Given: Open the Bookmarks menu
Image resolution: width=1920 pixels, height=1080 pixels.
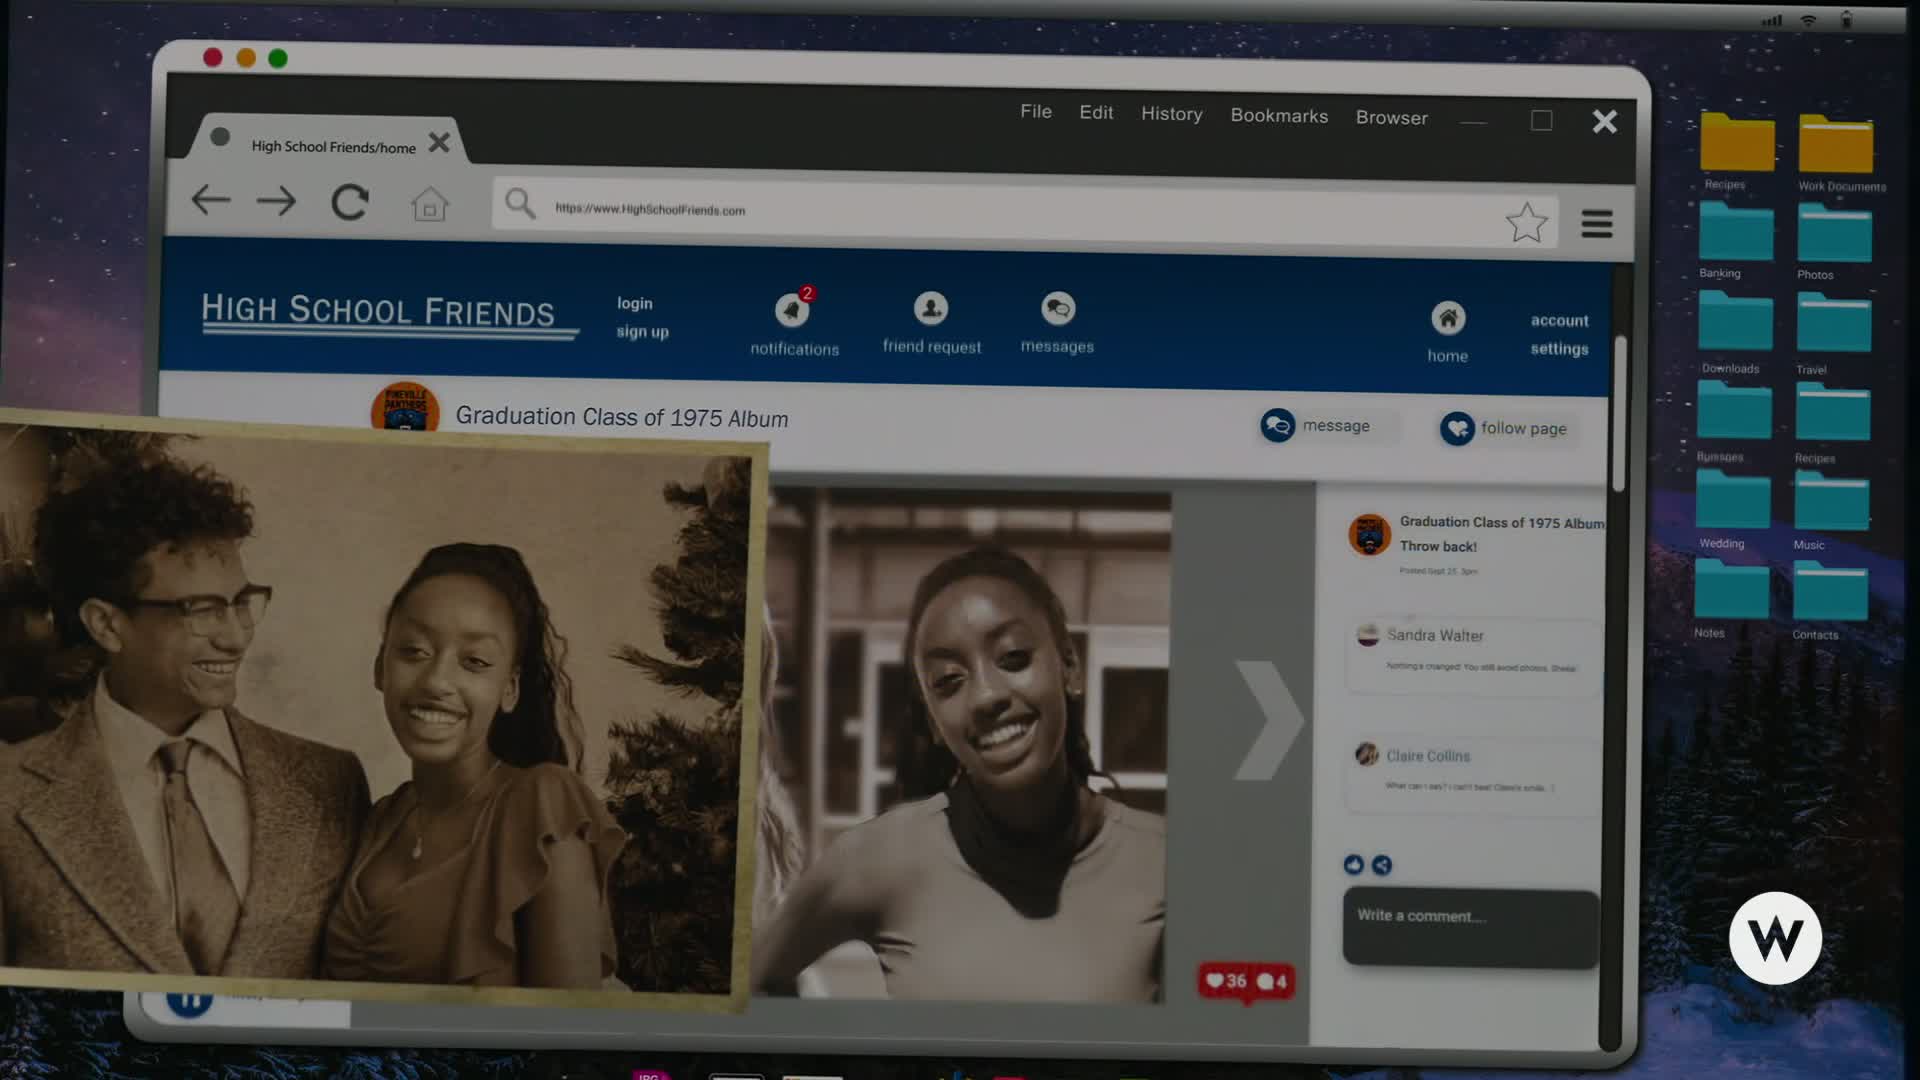Looking at the screenshot, I should (1279, 116).
